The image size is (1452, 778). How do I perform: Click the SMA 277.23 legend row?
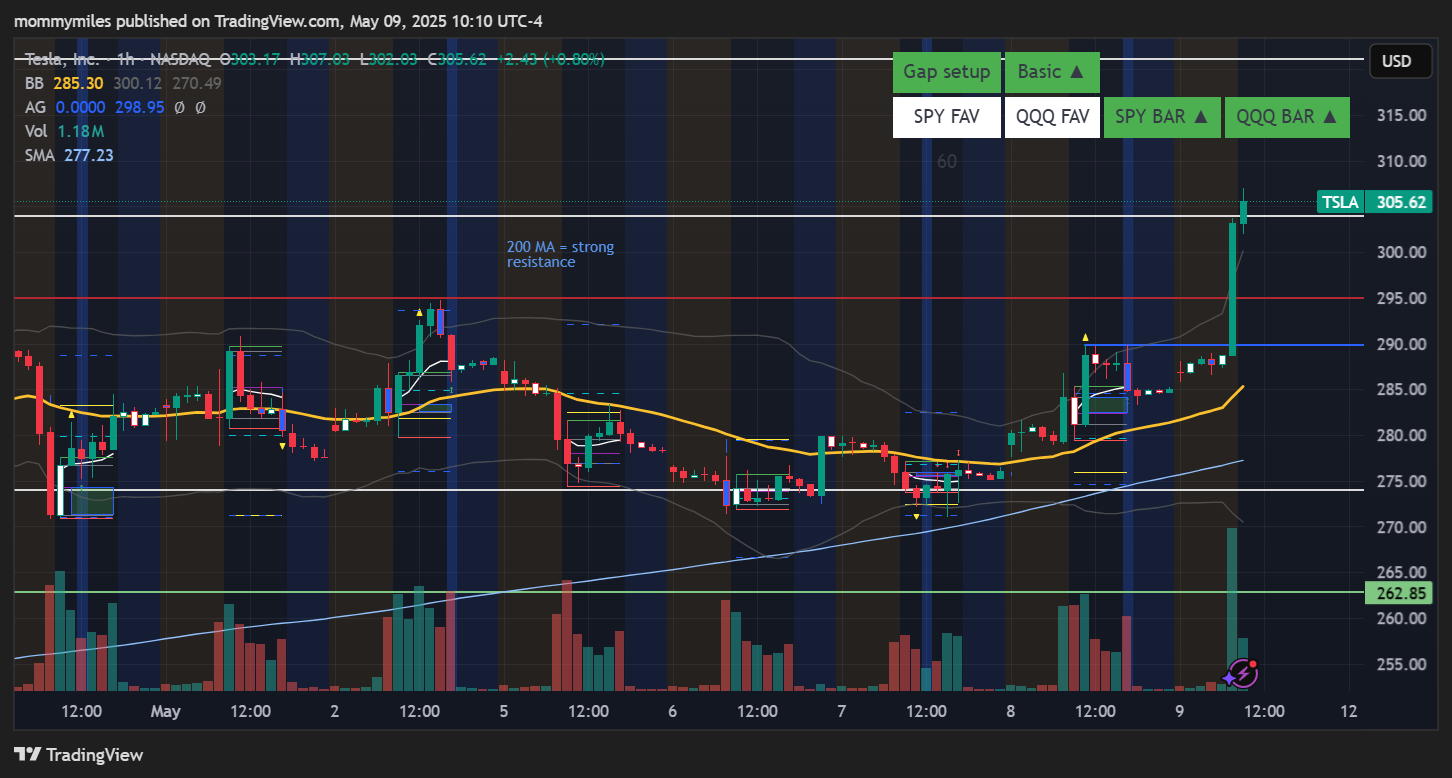pos(70,155)
